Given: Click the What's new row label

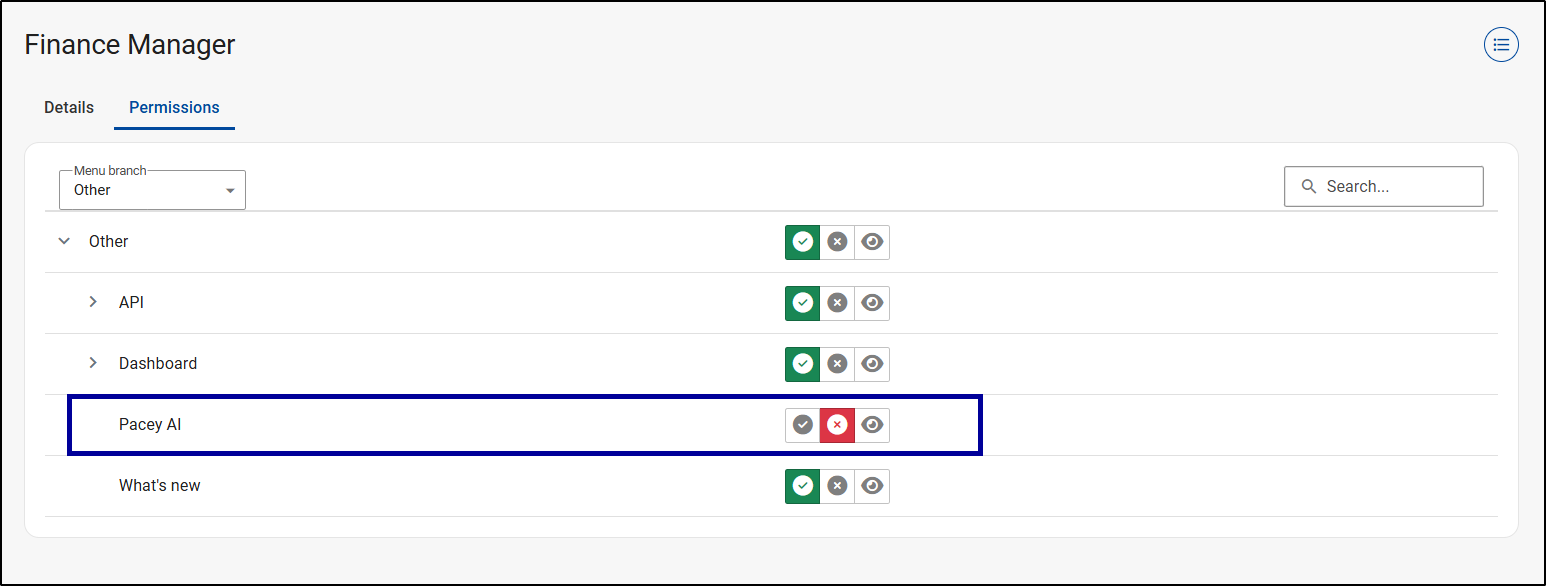Looking at the screenshot, I should coord(160,486).
